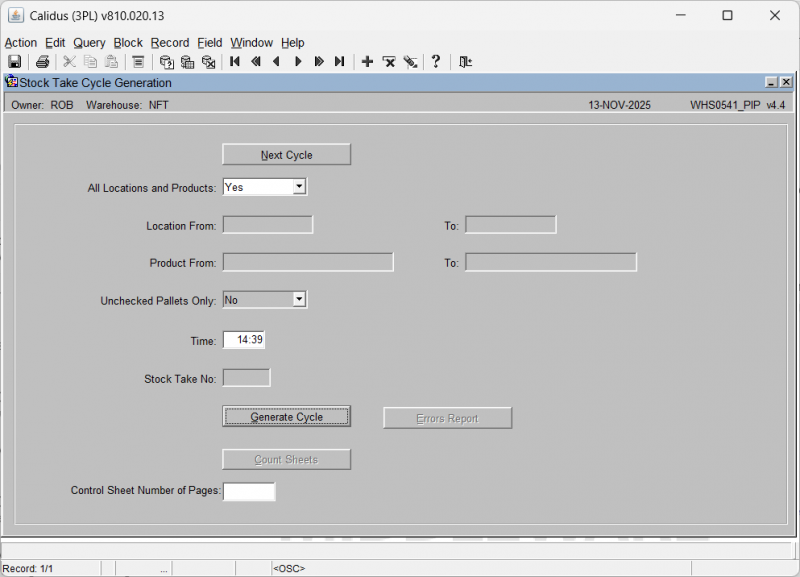Expand the Unchecked Pallets Only dropdown
Viewport: 800px width, 577px height.
point(299,300)
